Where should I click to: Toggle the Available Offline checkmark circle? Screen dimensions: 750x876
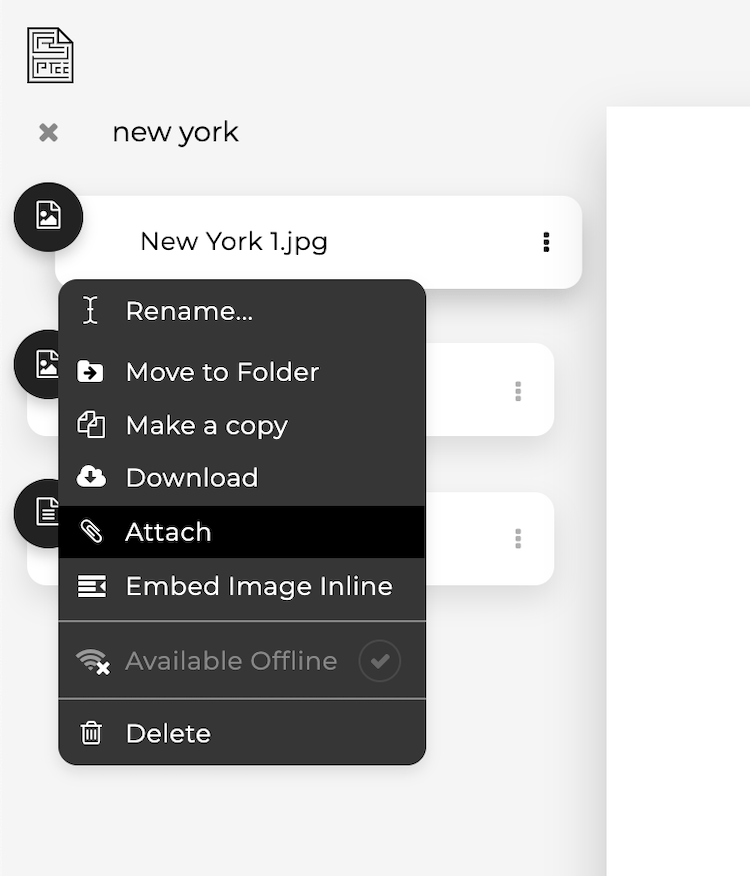380,661
